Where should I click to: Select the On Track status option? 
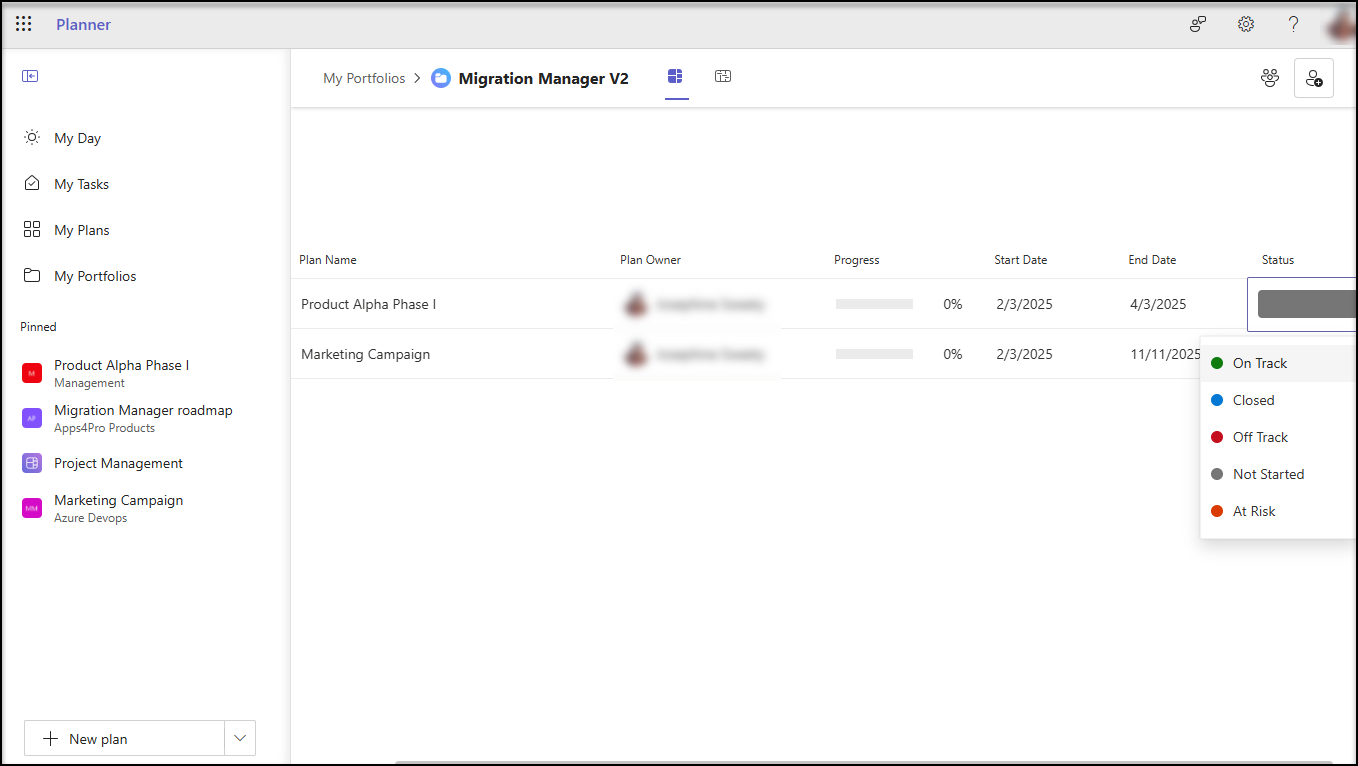pyautogui.click(x=1258, y=363)
